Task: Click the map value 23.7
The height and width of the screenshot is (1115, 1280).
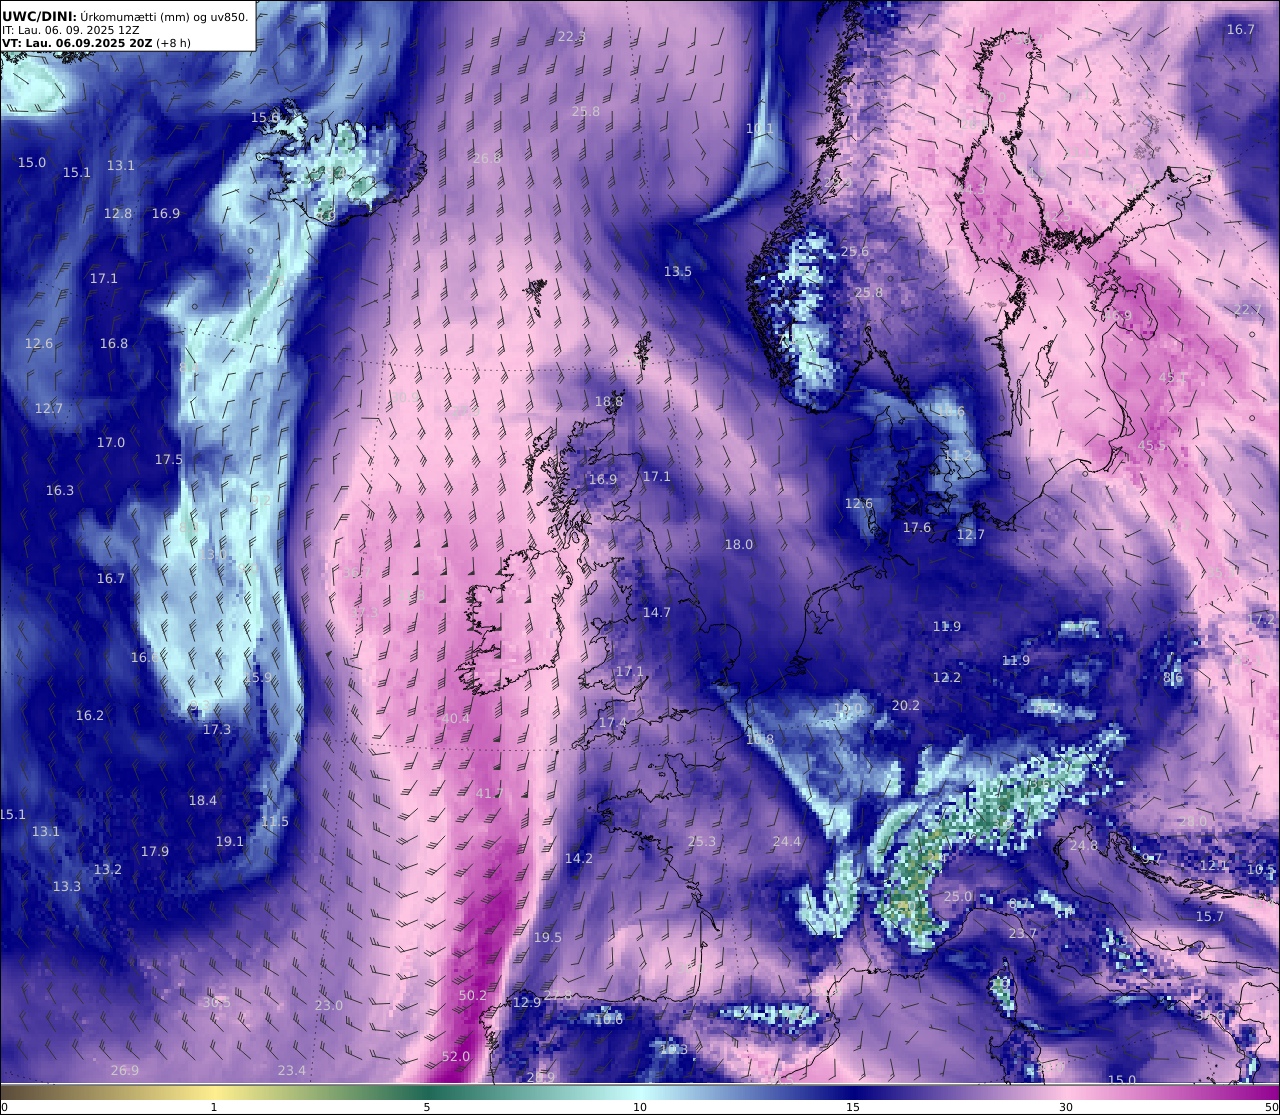Action: 1023,934
